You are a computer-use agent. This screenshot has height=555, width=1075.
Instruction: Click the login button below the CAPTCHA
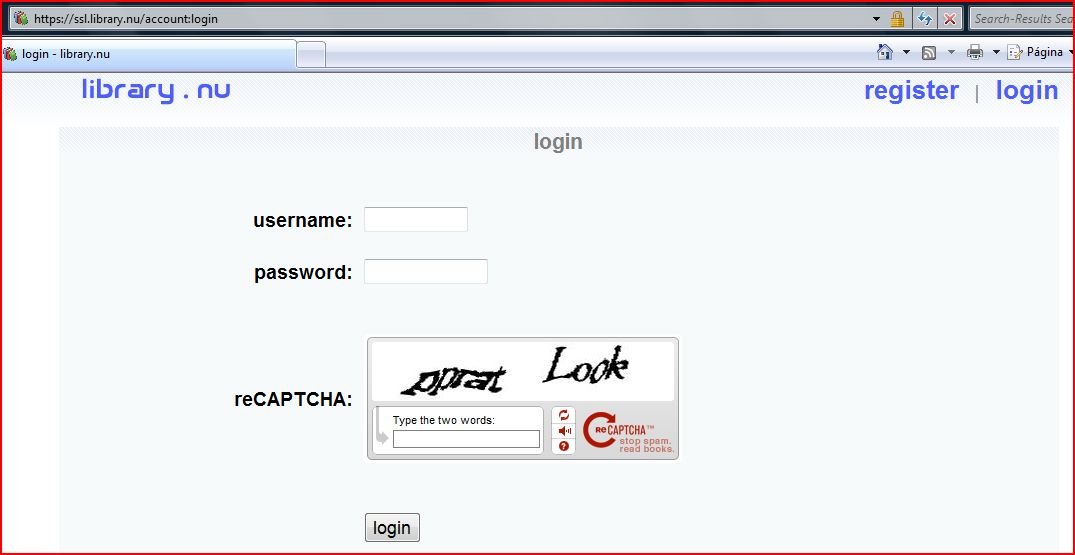click(392, 528)
